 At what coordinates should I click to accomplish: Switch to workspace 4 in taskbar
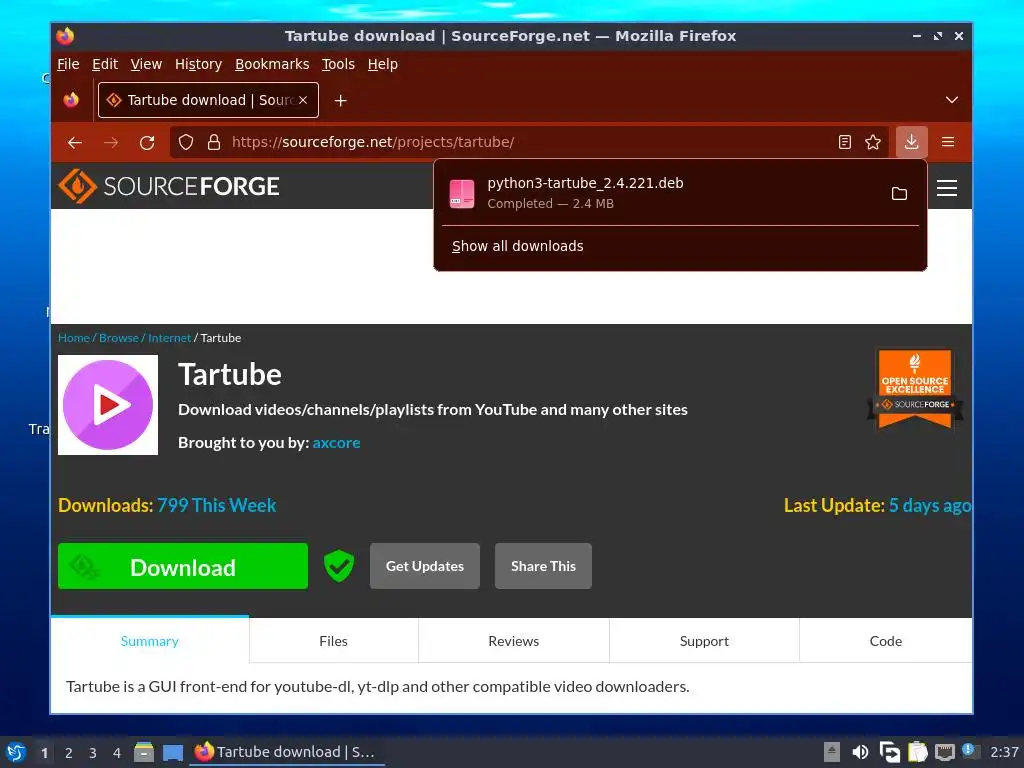[117, 753]
